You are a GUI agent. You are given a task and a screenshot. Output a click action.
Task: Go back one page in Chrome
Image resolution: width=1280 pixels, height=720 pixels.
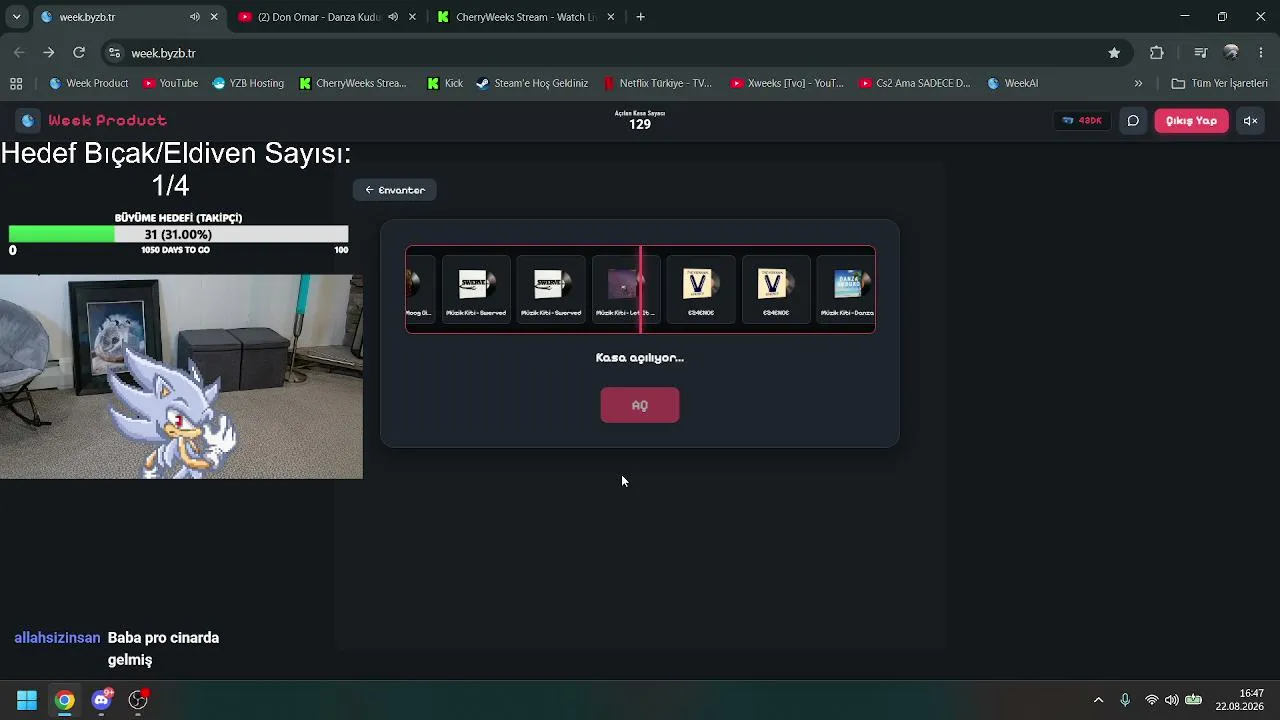(x=19, y=53)
